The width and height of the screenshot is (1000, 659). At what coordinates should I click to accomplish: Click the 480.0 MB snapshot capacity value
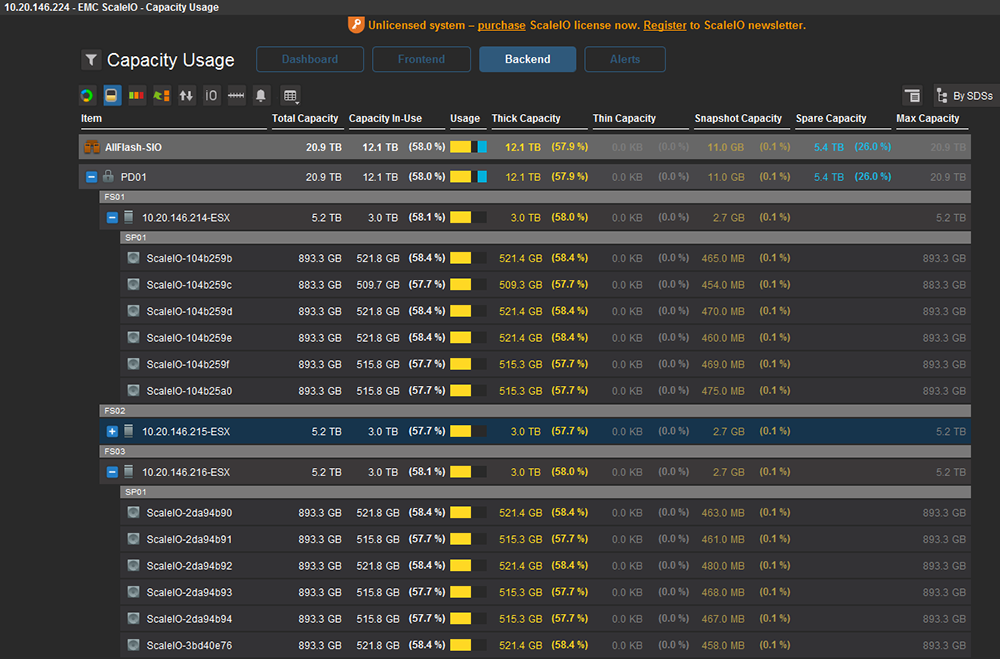click(x=723, y=566)
